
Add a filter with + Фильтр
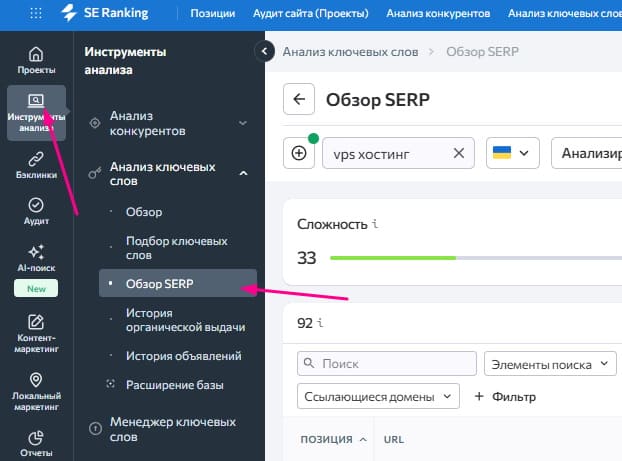(505, 396)
